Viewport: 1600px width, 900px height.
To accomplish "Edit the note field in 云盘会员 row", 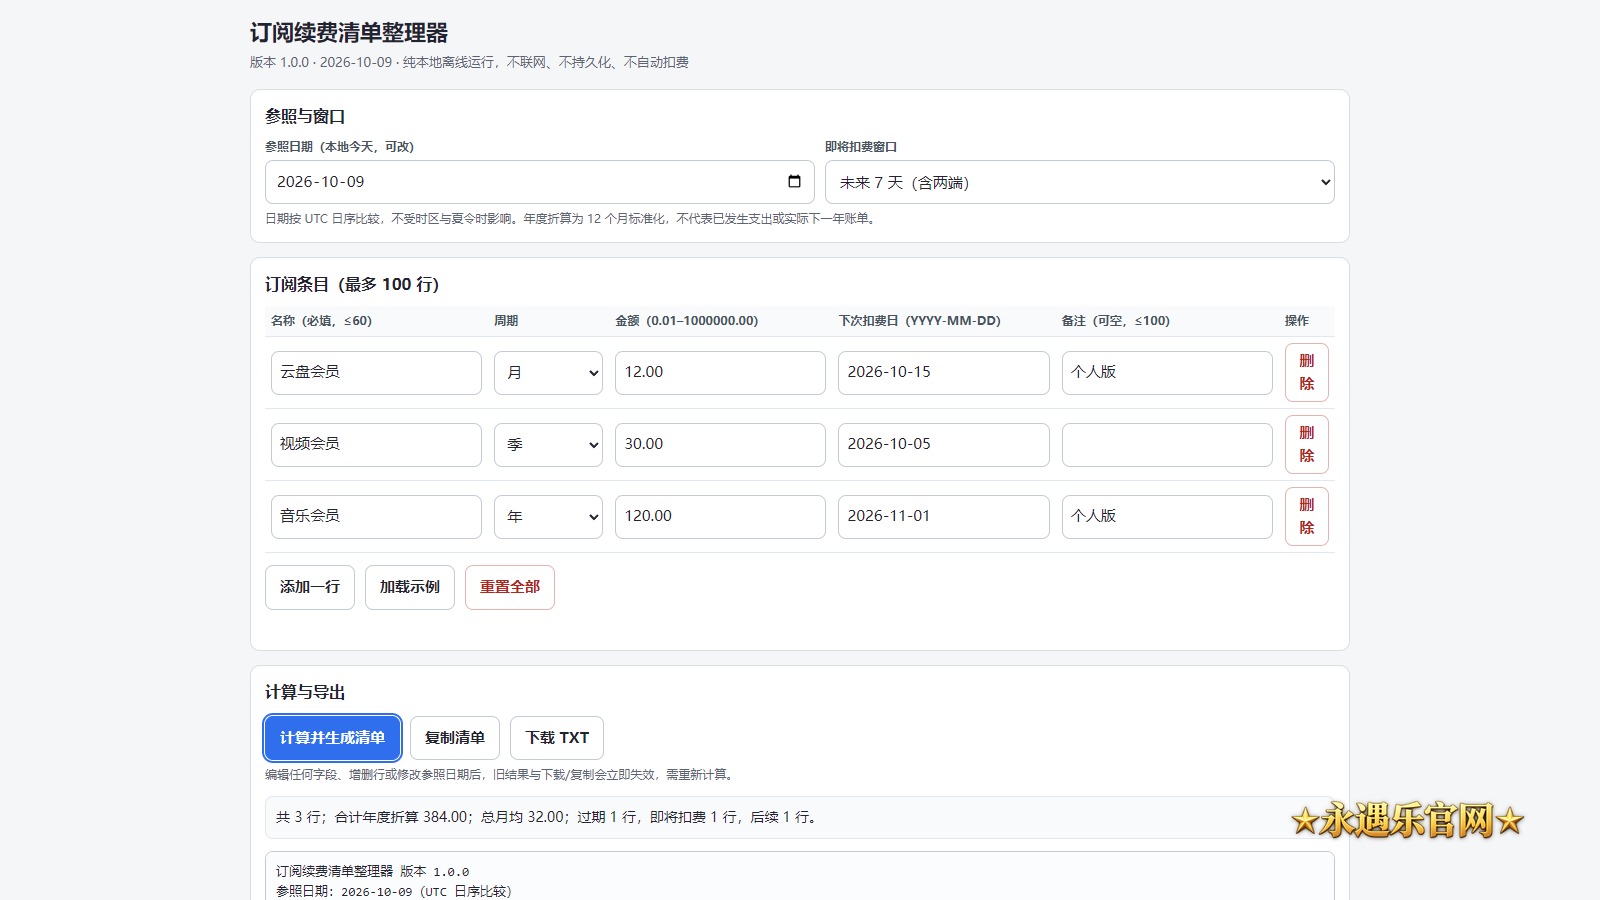I will (x=1167, y=372).
